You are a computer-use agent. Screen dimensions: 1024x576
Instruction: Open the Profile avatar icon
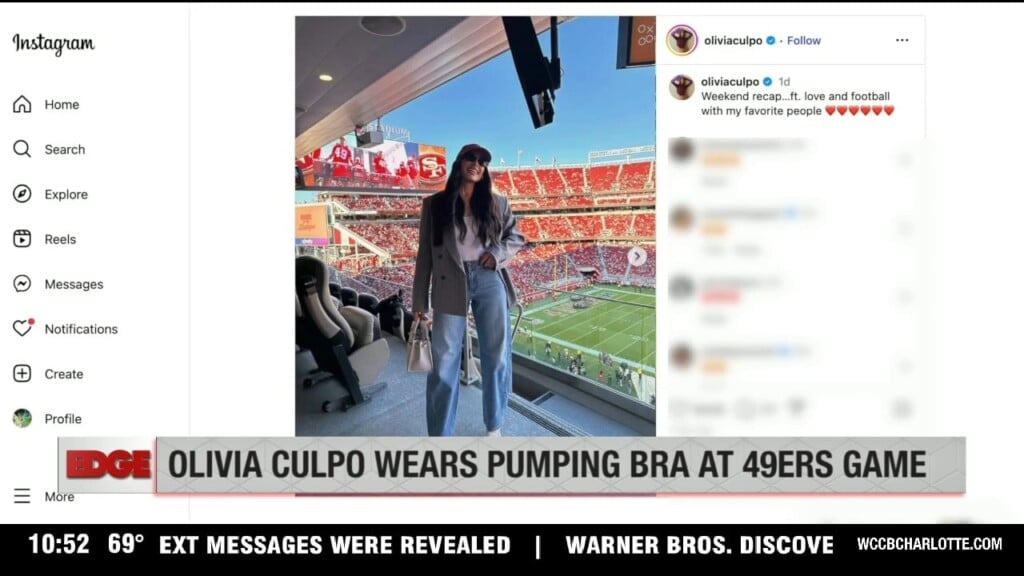pyautogui.click(x=22, y=419)
